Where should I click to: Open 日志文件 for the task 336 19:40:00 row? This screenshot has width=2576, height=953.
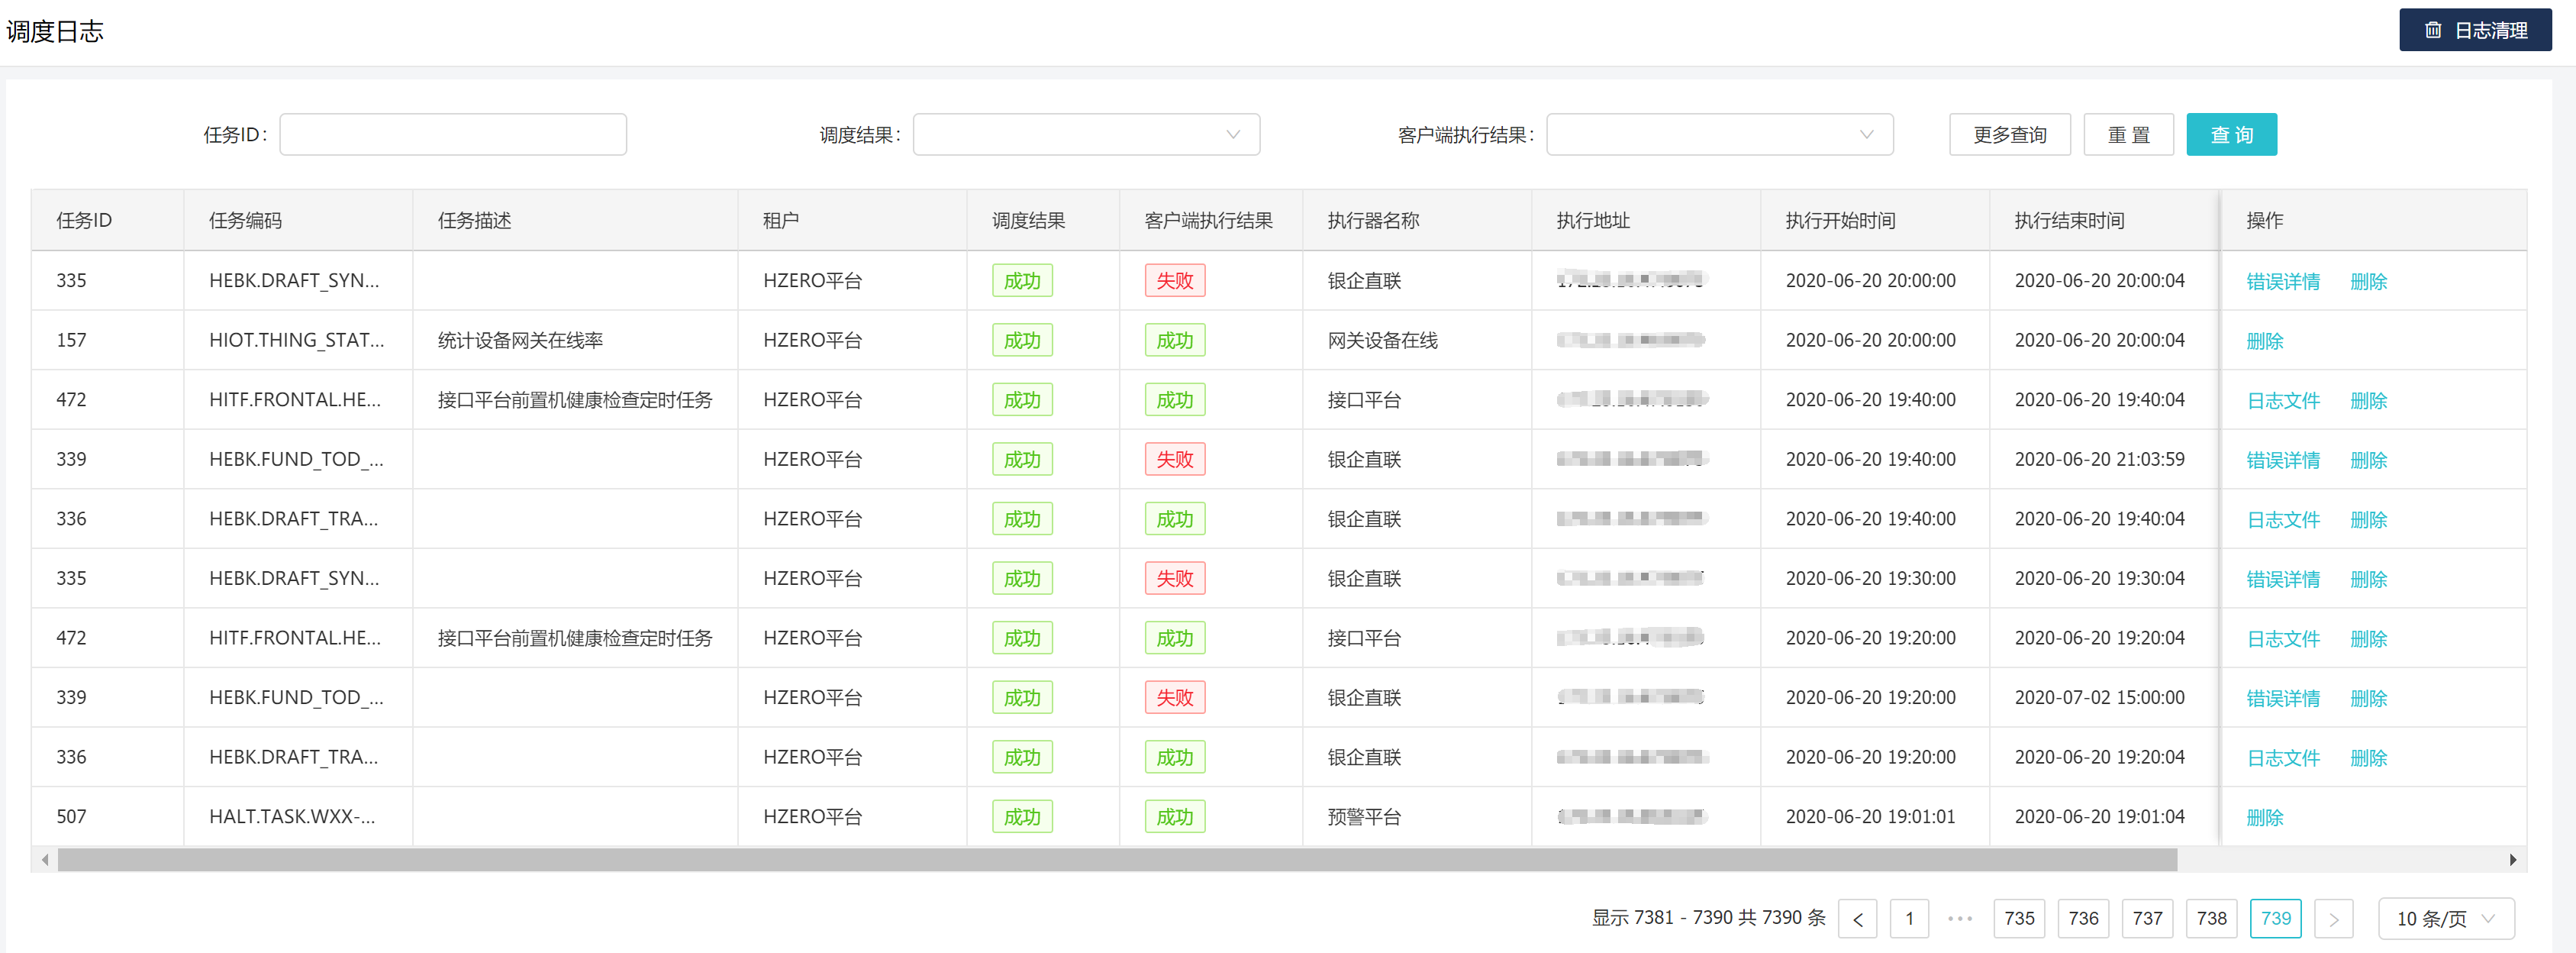pos(2282,520)
